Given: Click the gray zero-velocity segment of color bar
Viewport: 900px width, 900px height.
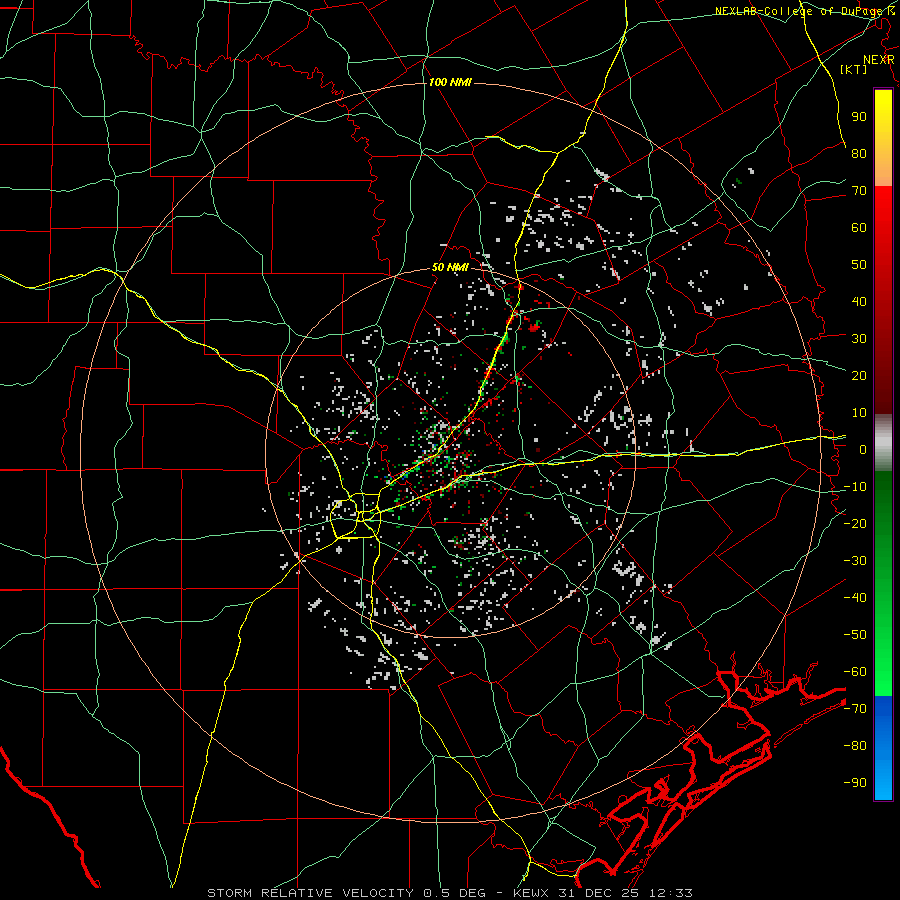Looking at the screenshot, I should click(883, 443).
